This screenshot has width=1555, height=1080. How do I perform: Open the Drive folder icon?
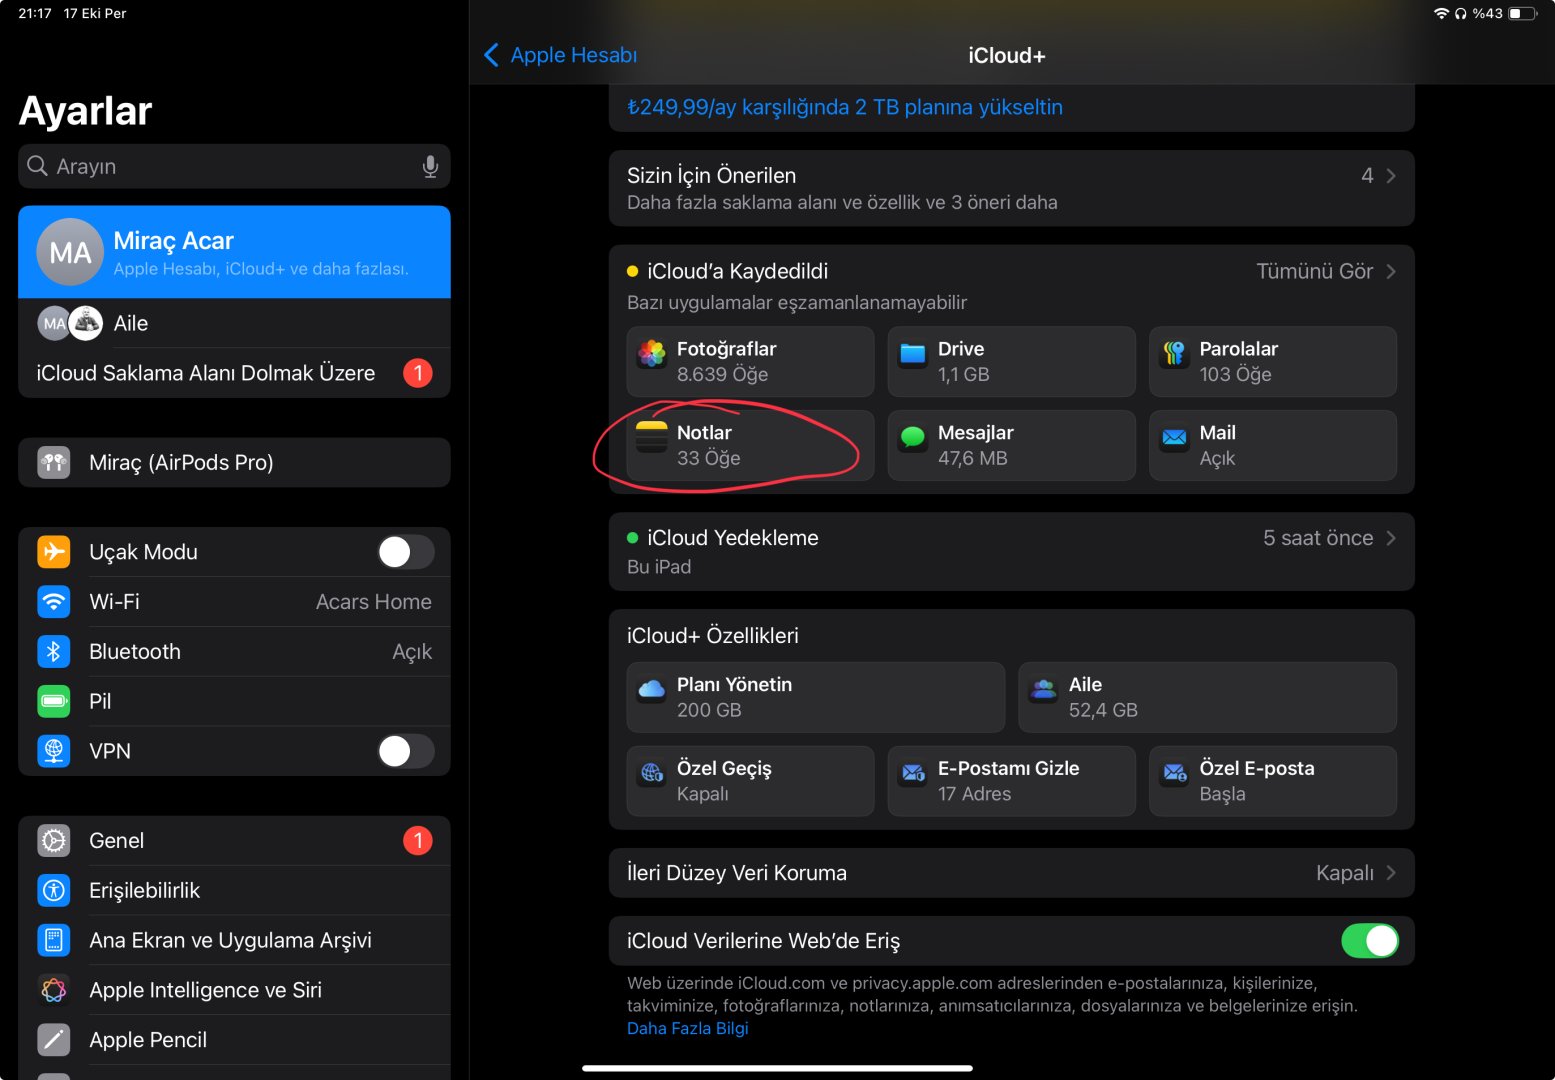pyautogui.click(x=913, y=353)
